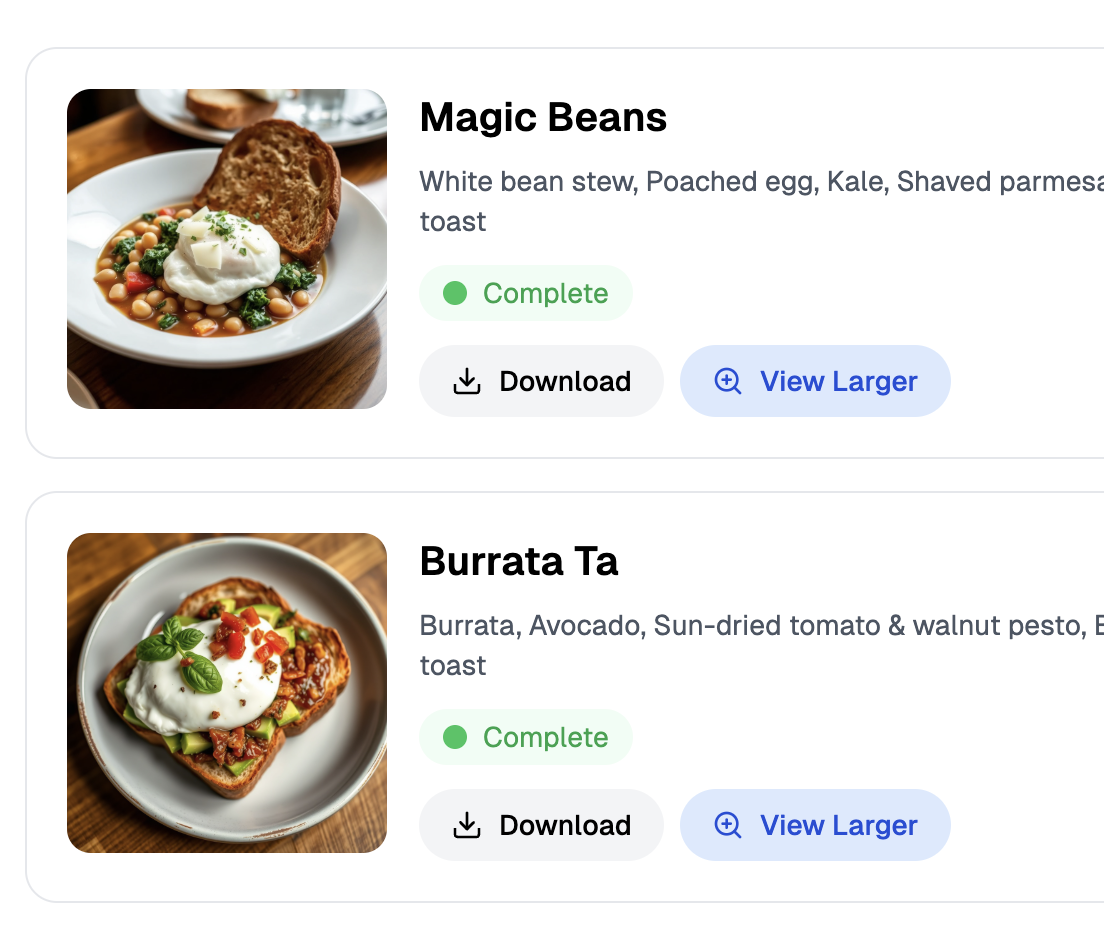This screenshot has height=927, width=1104.
Task: Click the zoom-in magnifier icon for Burrata Ta
Action: (x=727, y=825)
